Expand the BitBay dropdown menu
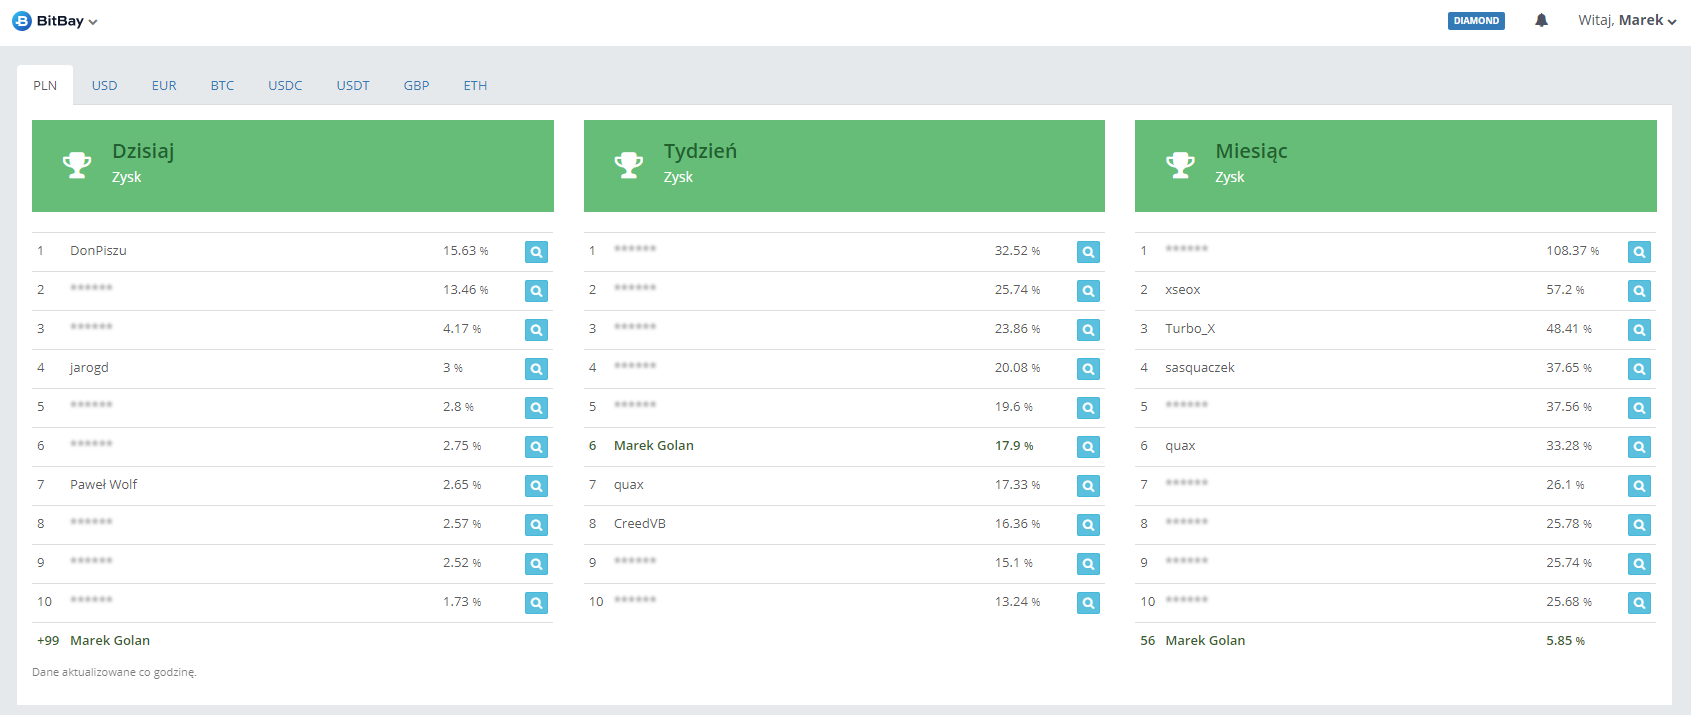The image size is (1691, 715). coord(92,22)
